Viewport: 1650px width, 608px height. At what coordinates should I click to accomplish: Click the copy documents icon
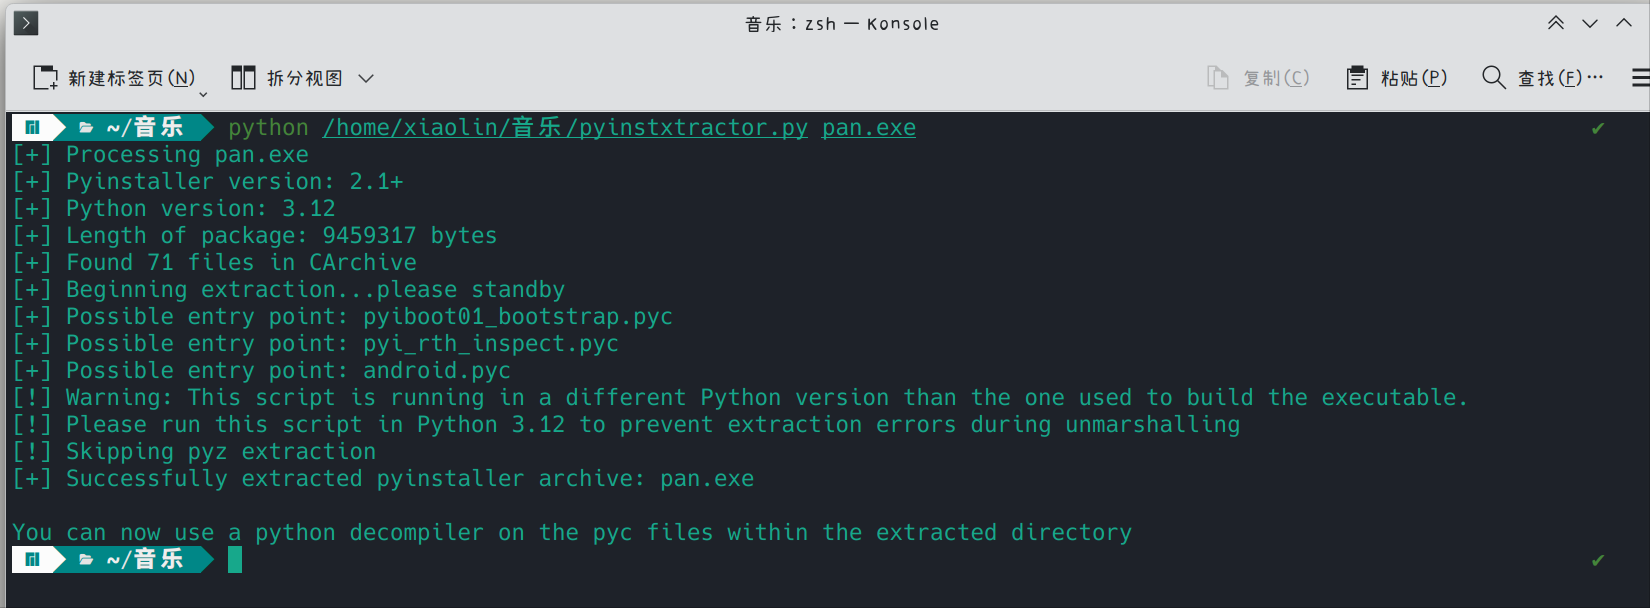[1217, 78]
